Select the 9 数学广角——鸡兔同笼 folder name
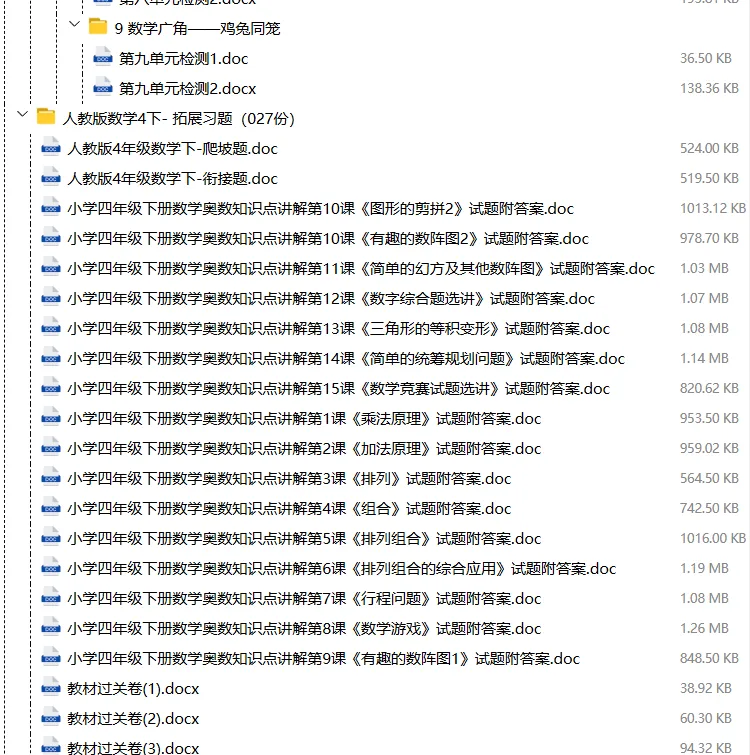The width and height of the screenshot is (750, 755). pos(197,28)
